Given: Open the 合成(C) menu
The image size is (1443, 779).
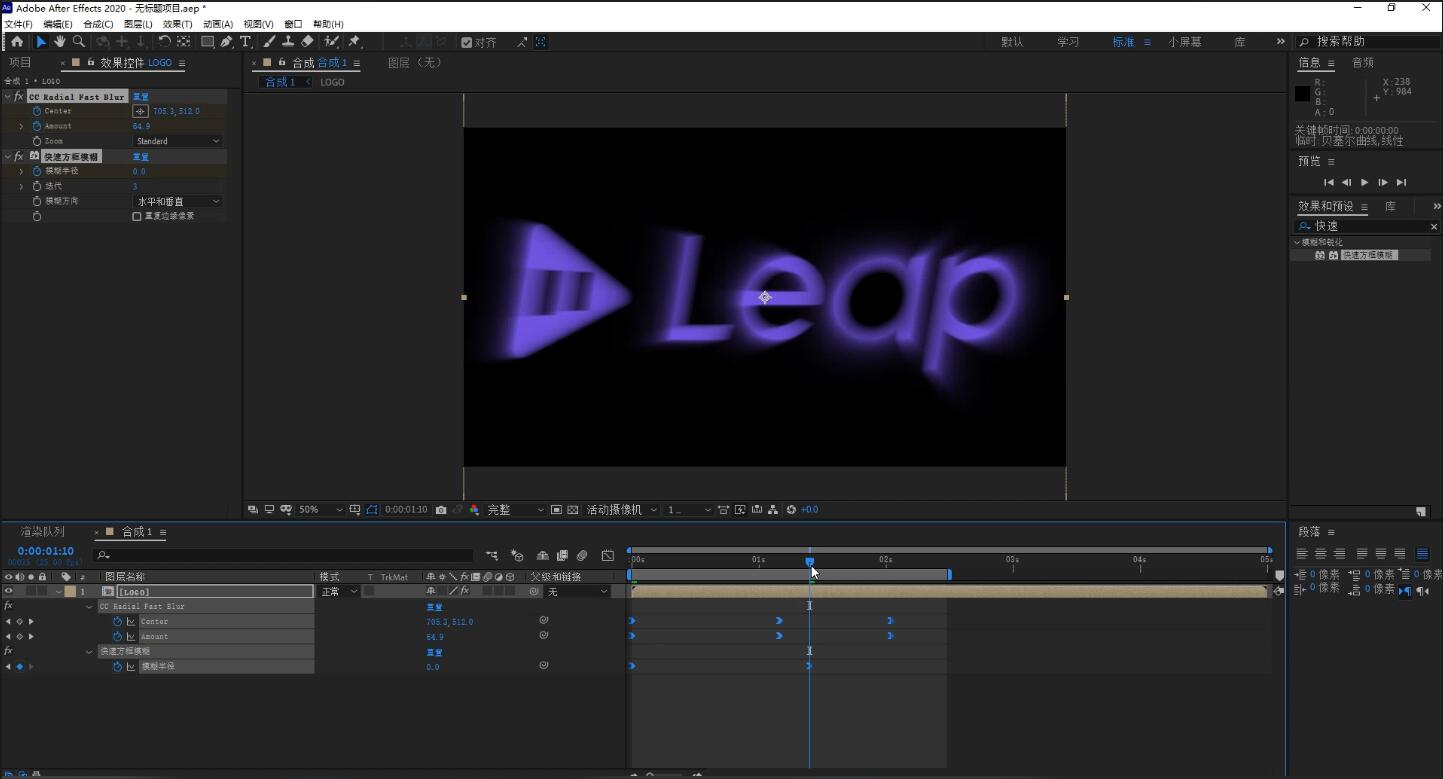Looking at the screenshot, I should [x=98, y=24].
